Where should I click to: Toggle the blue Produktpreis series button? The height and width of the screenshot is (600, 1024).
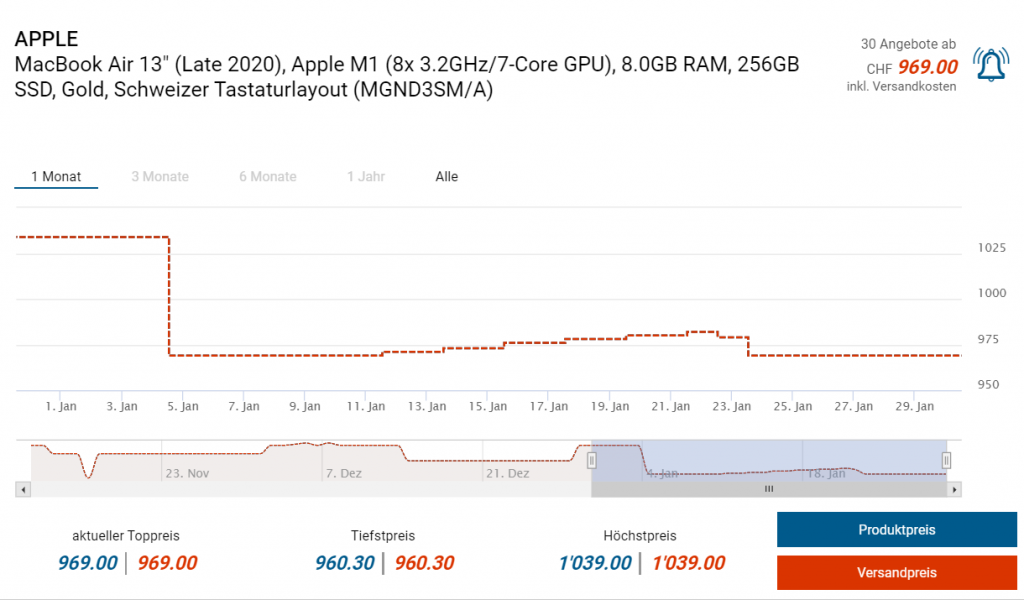click(896, 530)
